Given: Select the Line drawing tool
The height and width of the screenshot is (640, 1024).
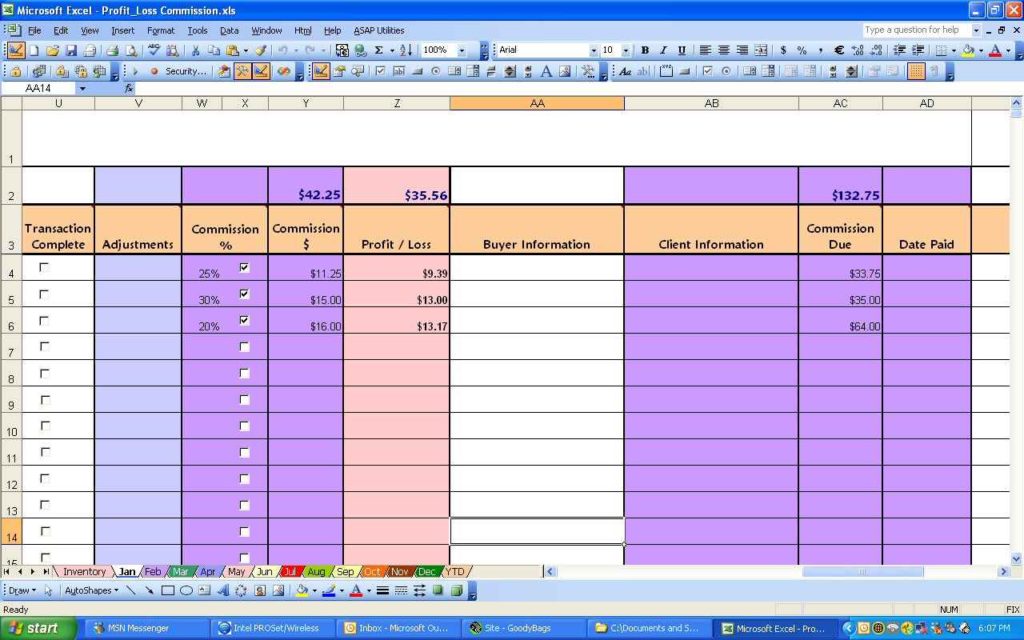Looking at the screenshot, I should (x=131, y=590).
